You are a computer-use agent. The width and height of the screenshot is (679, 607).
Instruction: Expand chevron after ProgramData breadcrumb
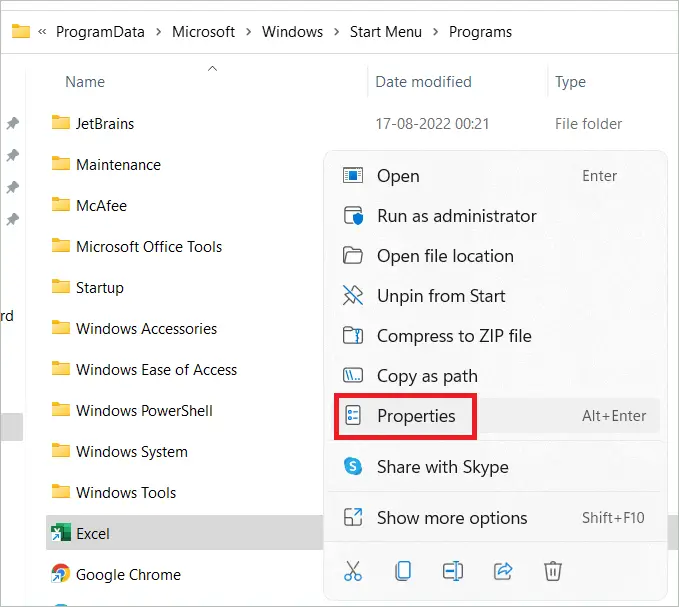[x=158, y=32]
